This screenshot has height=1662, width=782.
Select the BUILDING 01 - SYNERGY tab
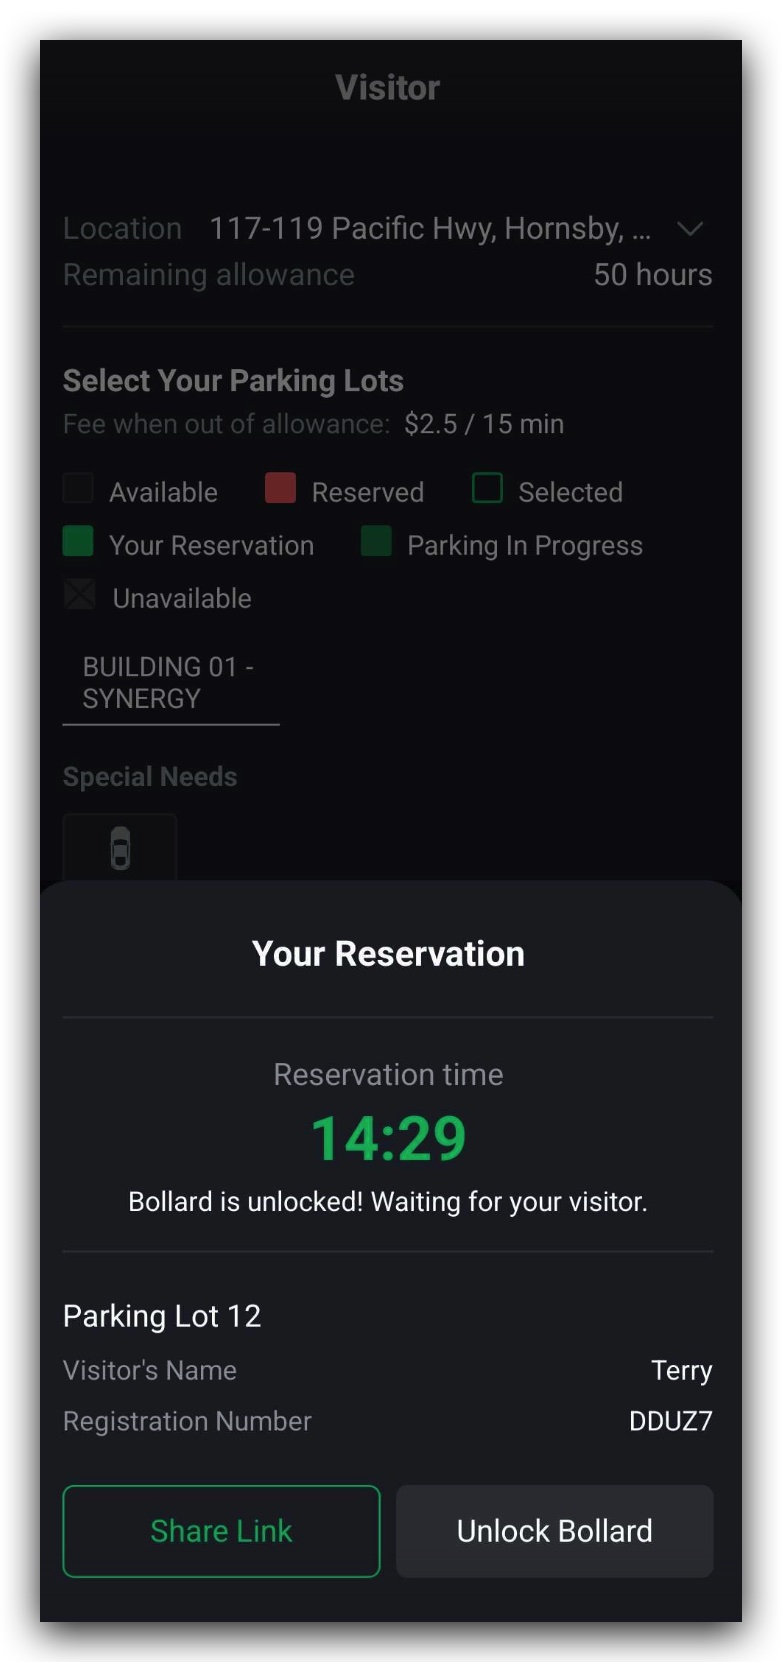(x=170, y=683)
